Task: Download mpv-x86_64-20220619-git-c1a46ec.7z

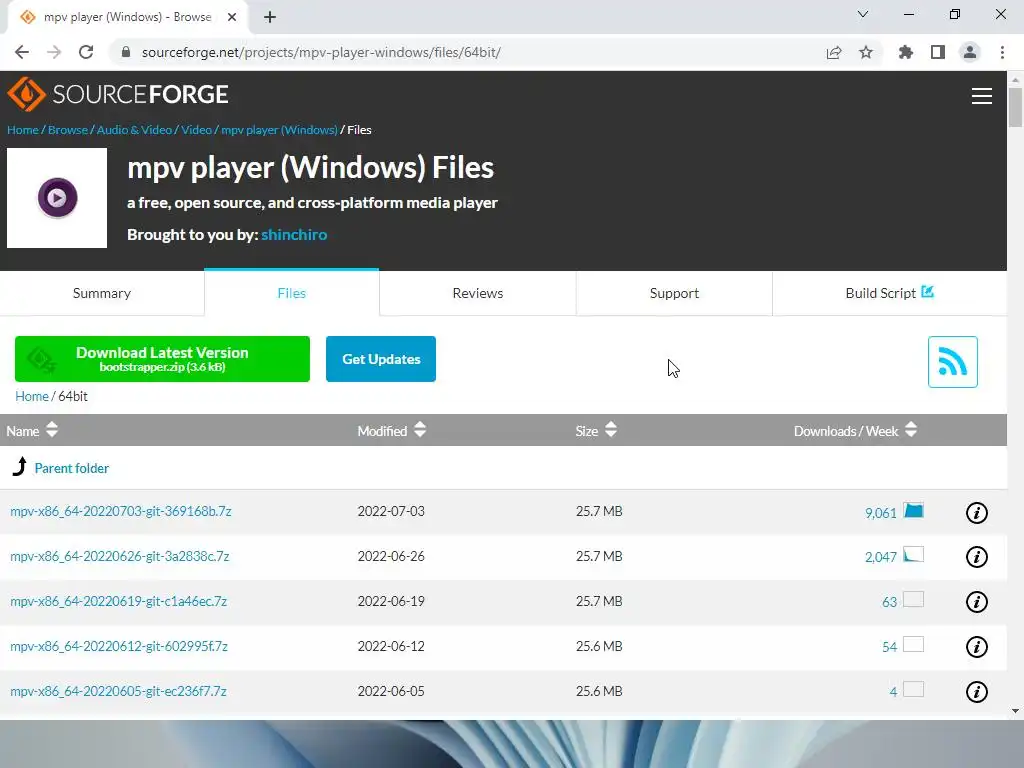Action: (118, 601)
